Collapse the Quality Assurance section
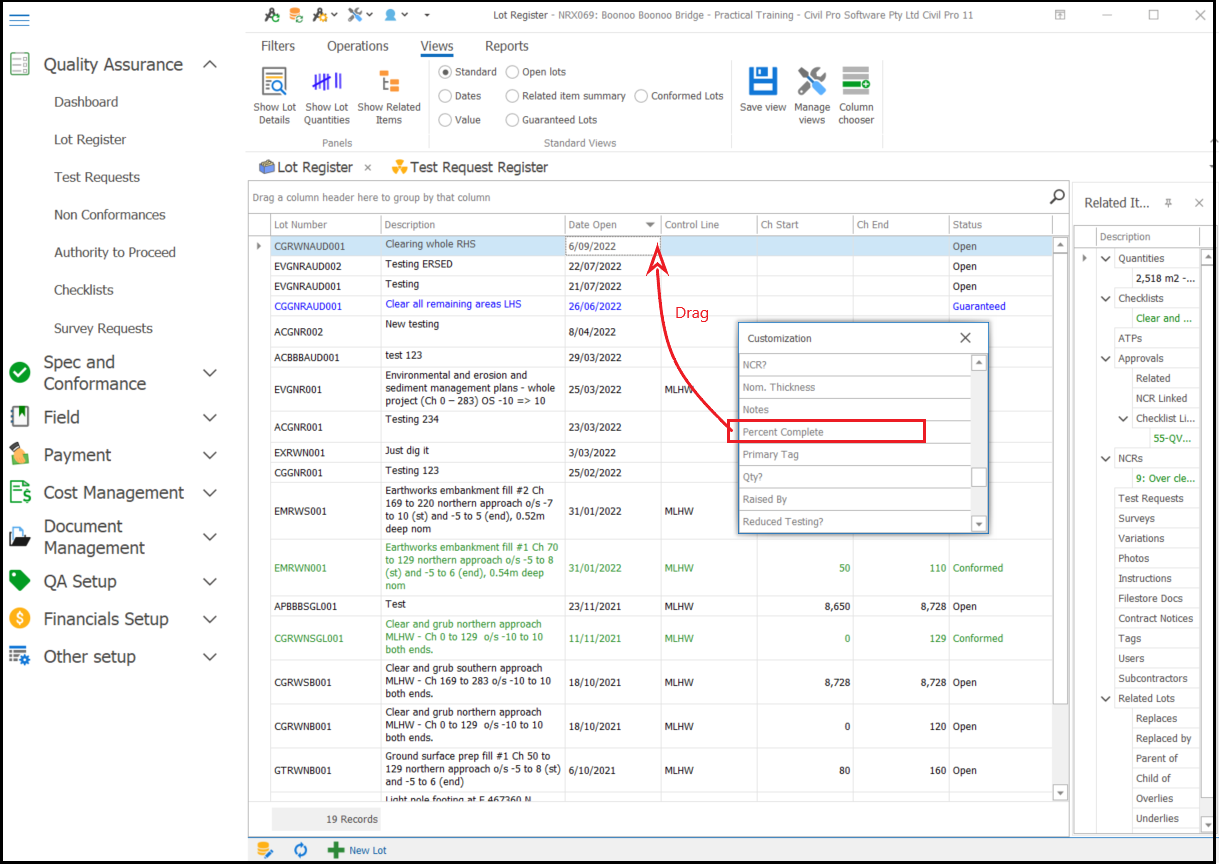Screen dimensions: 1219x864 210,65
